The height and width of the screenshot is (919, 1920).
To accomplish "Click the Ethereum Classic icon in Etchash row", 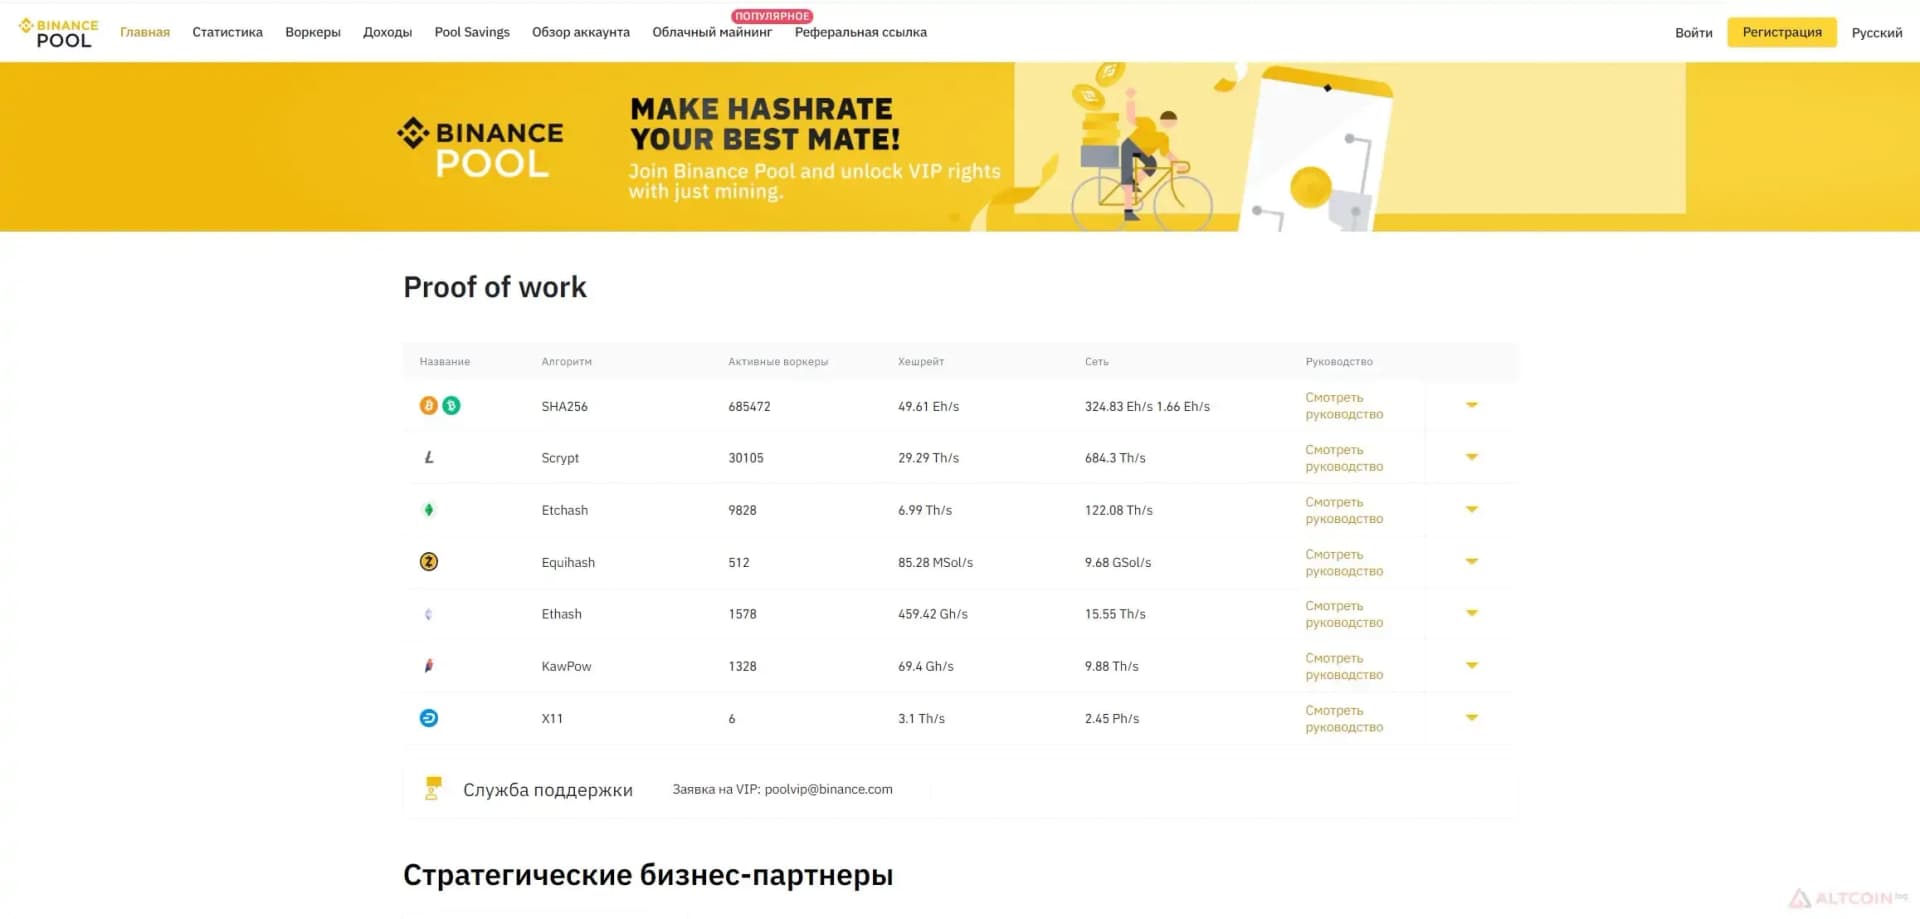I will coord(429,510).
